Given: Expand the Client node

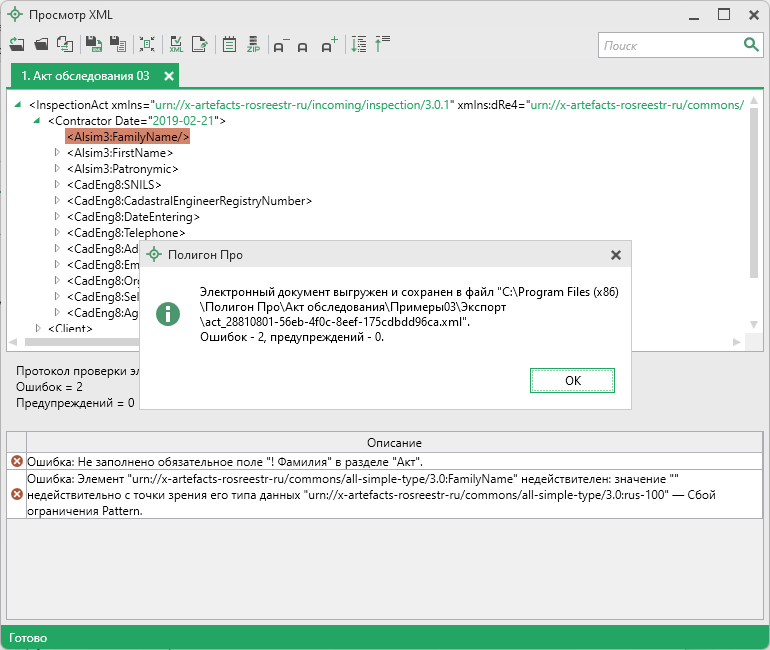Looking at the screenshot, I should pyautogui.click(x=38, y=328).
